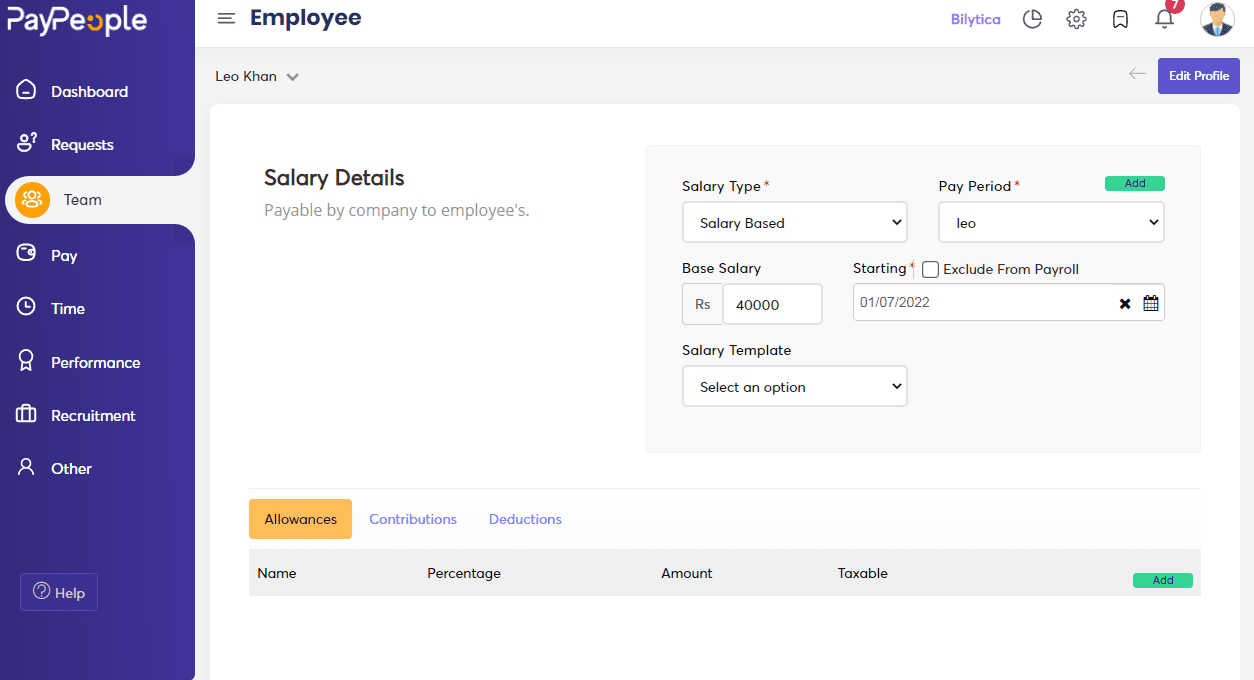Image resolution: width=1254 pixels, height=680 pixels.
Task: Open the Deductions tab
Action: point(524,519)
